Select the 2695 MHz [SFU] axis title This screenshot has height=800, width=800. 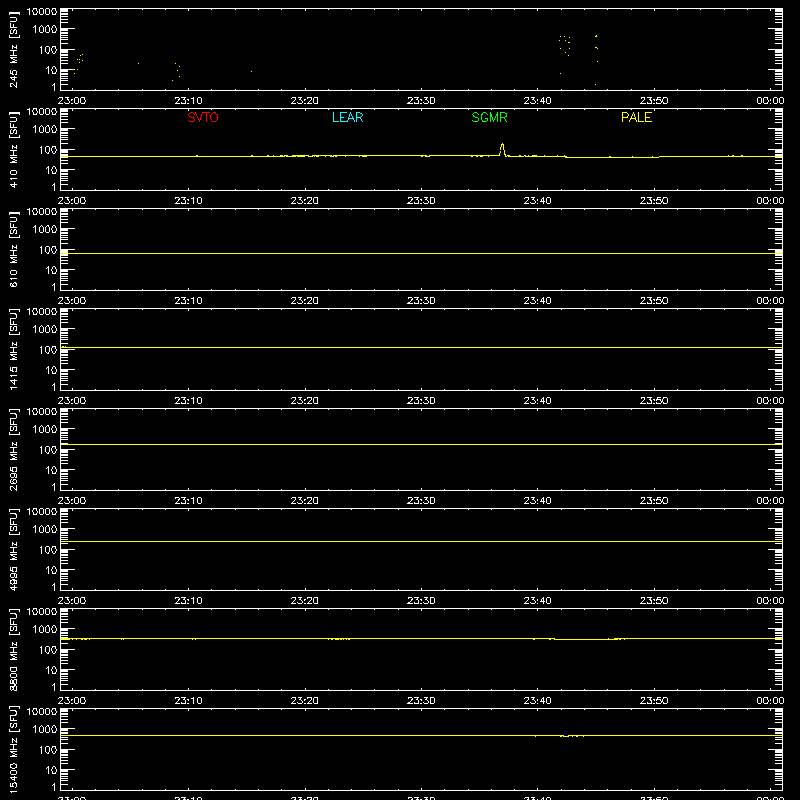pyautogui.click(x=14, y=449)
